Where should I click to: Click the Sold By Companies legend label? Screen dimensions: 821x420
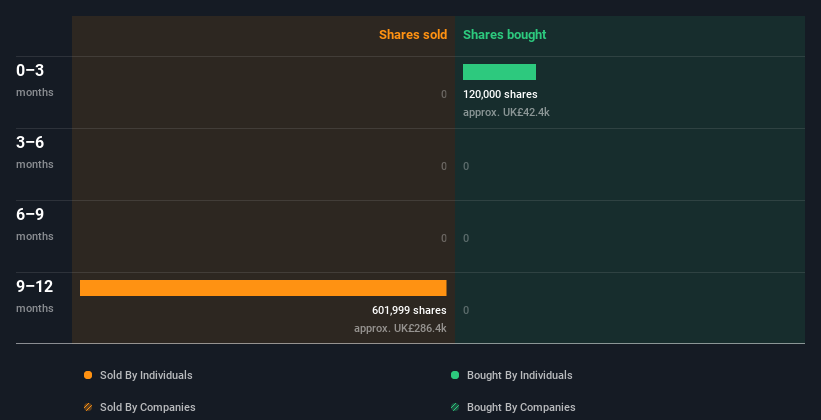[148, 407]
